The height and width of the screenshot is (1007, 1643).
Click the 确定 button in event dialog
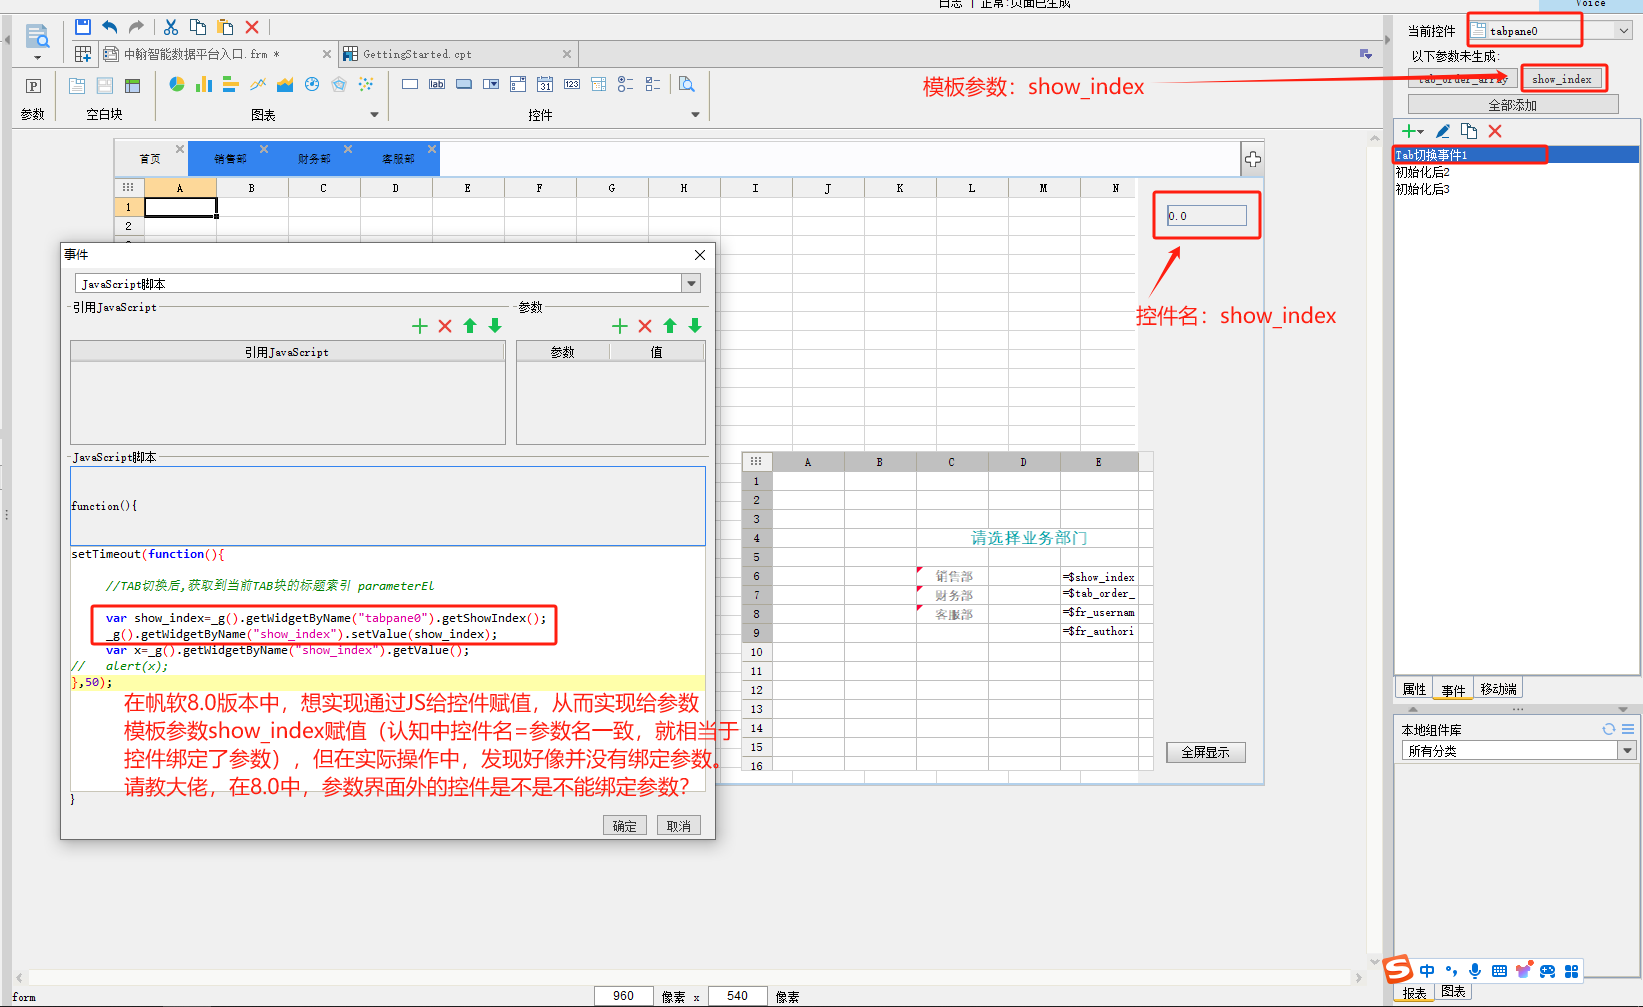tap(625, 826)
